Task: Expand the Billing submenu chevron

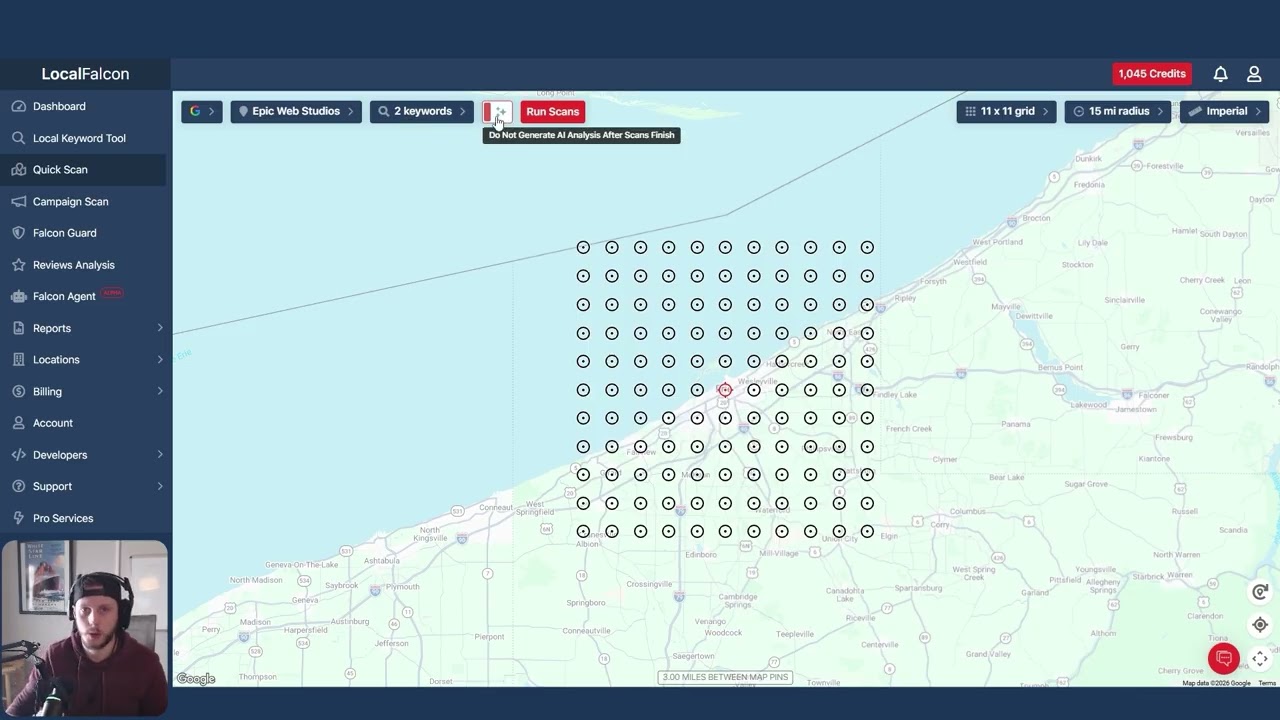Action: [x=160, y=391]
